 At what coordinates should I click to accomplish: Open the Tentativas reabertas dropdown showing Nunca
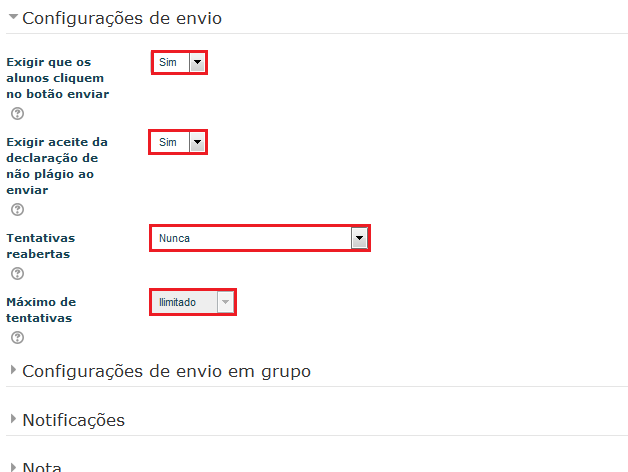coord(259,238)
